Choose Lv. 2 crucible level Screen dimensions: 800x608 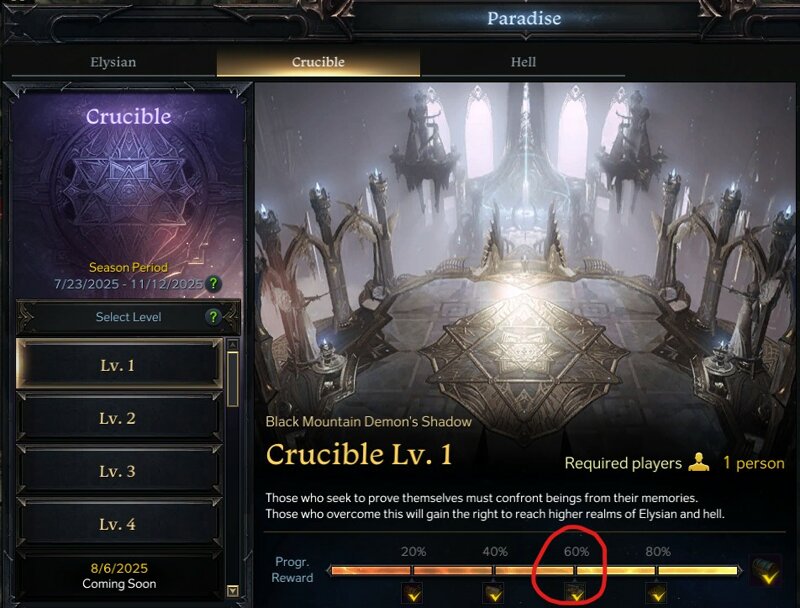click(119, 418)
